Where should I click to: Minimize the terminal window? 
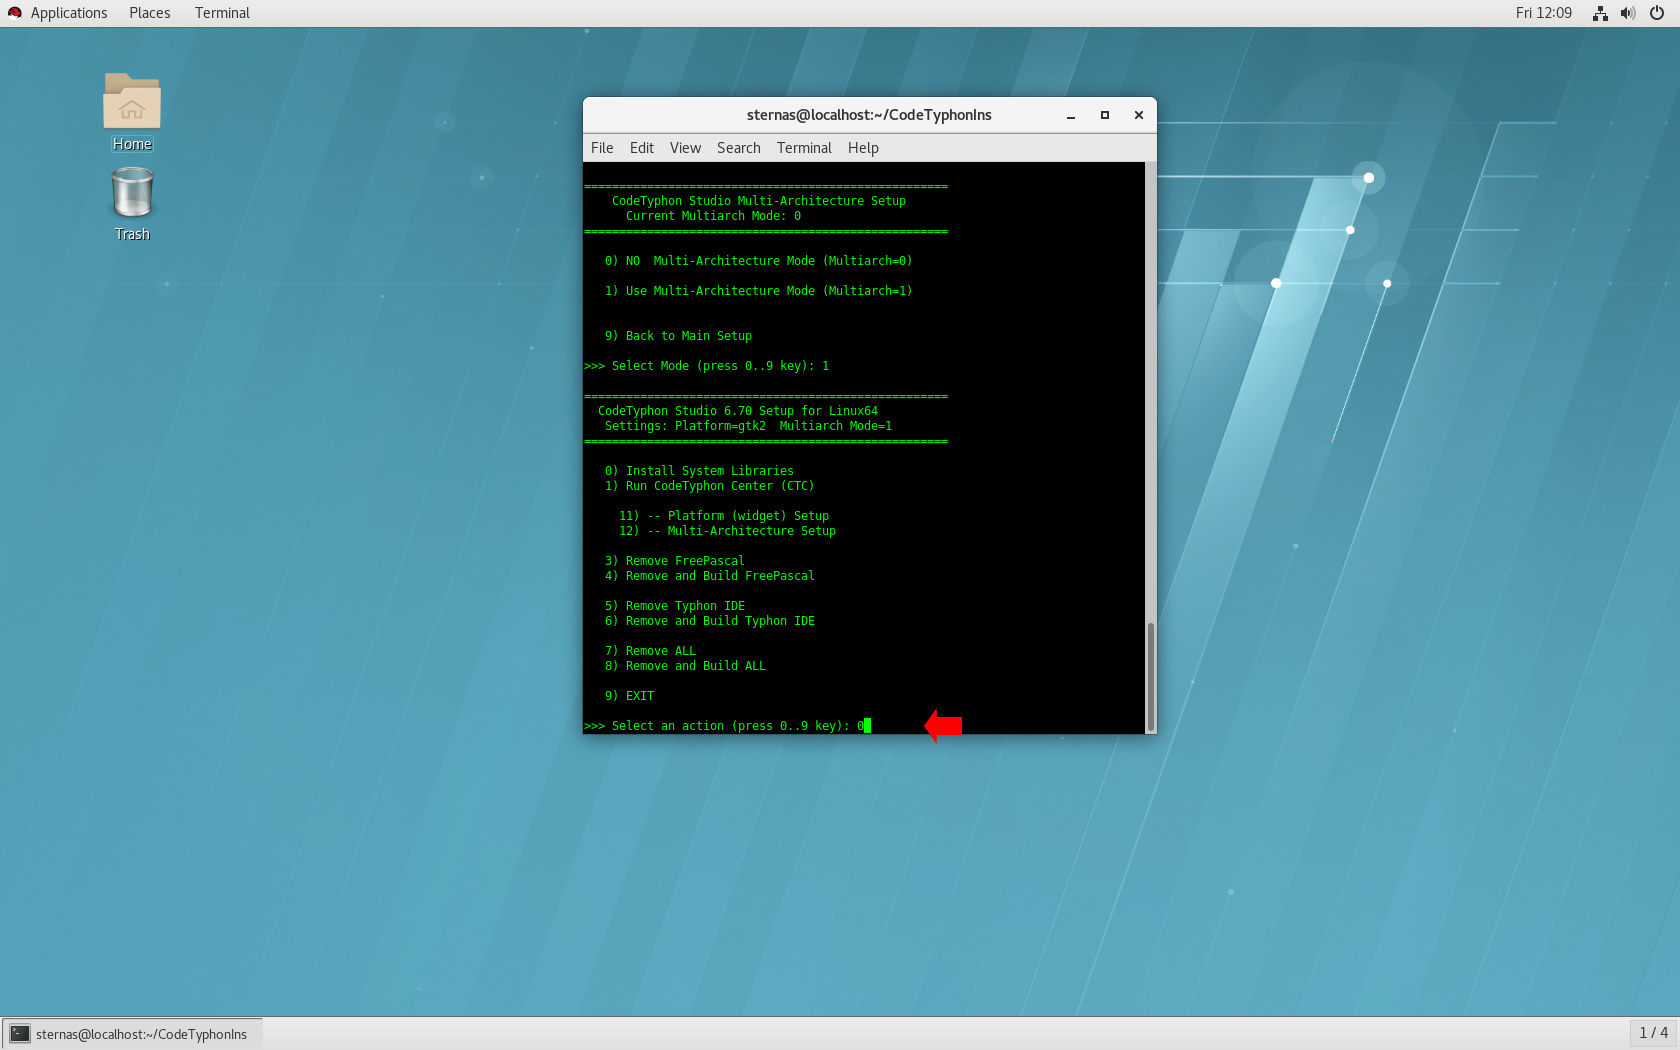[1071, 116]
